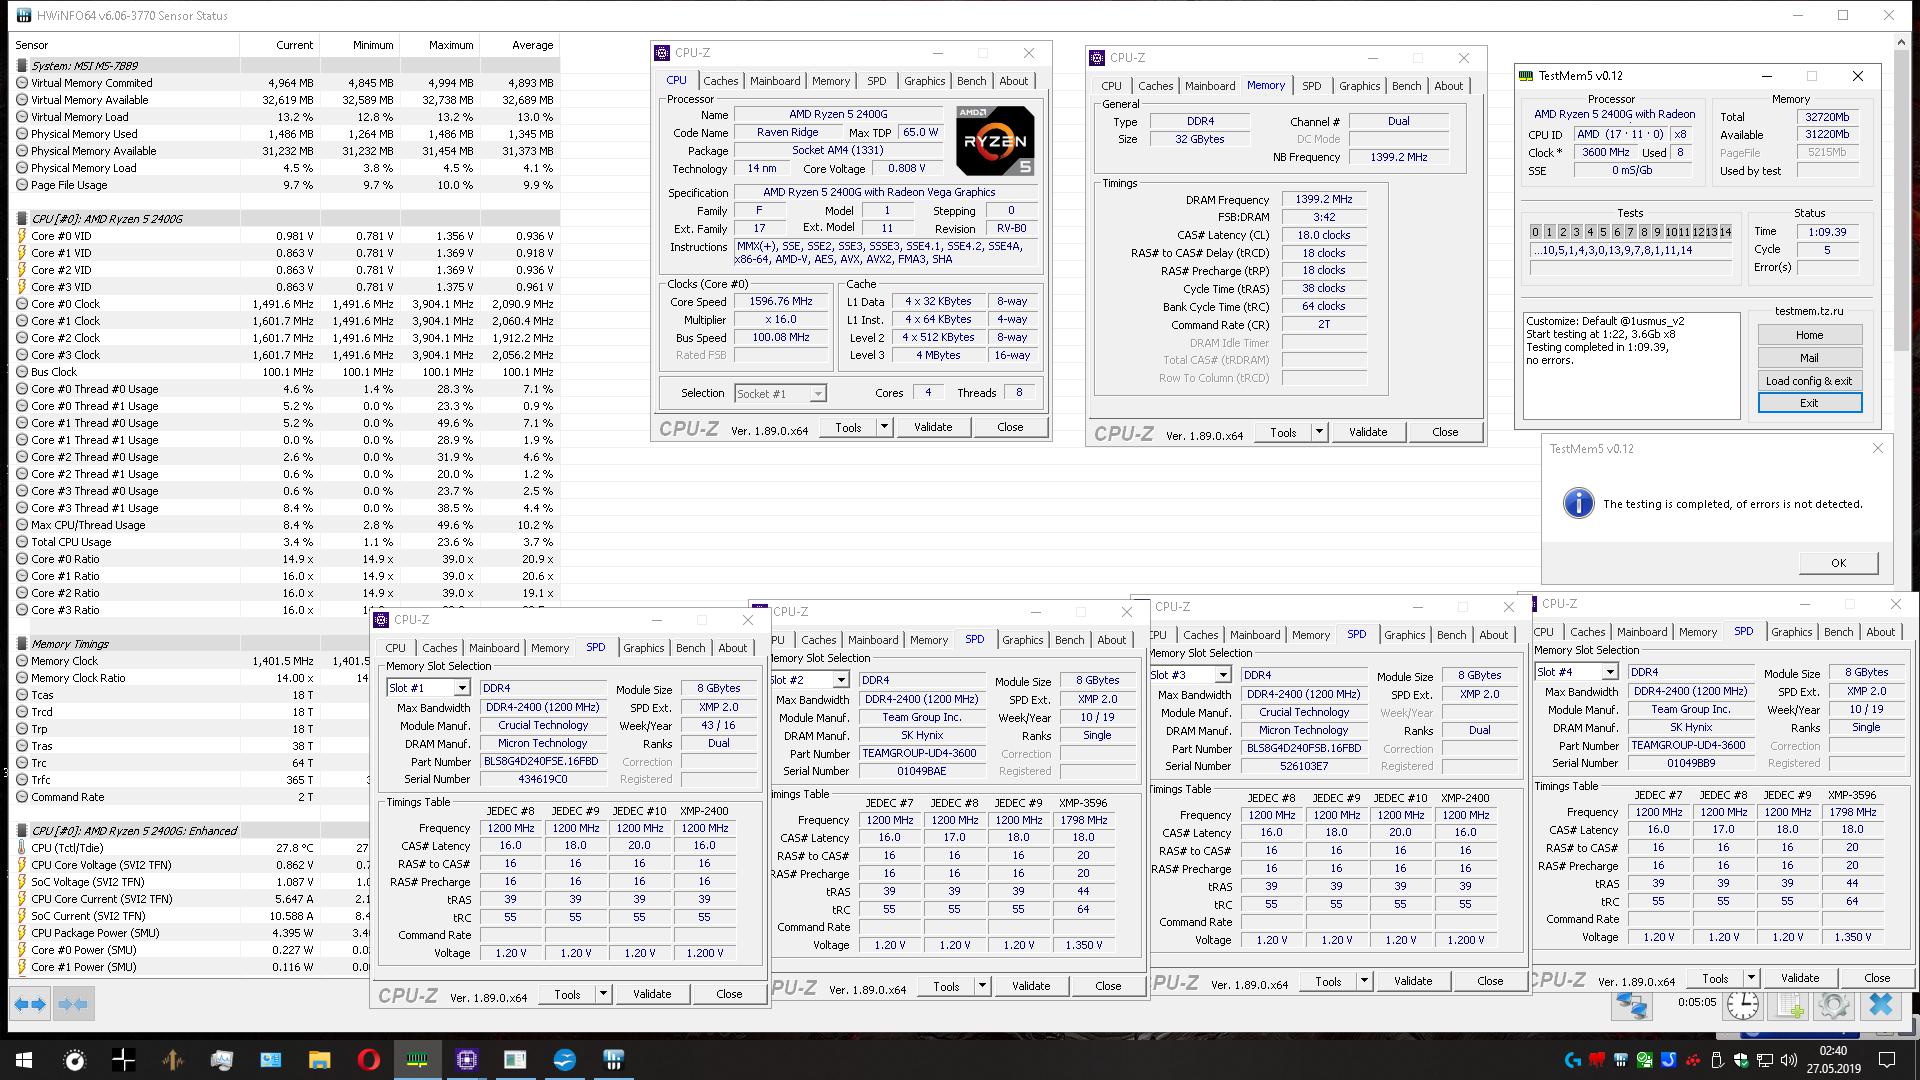Screen dimensions: 1920x1080
Task: Click HWiNFO network monitors icon
Action: point(1631,1004)
